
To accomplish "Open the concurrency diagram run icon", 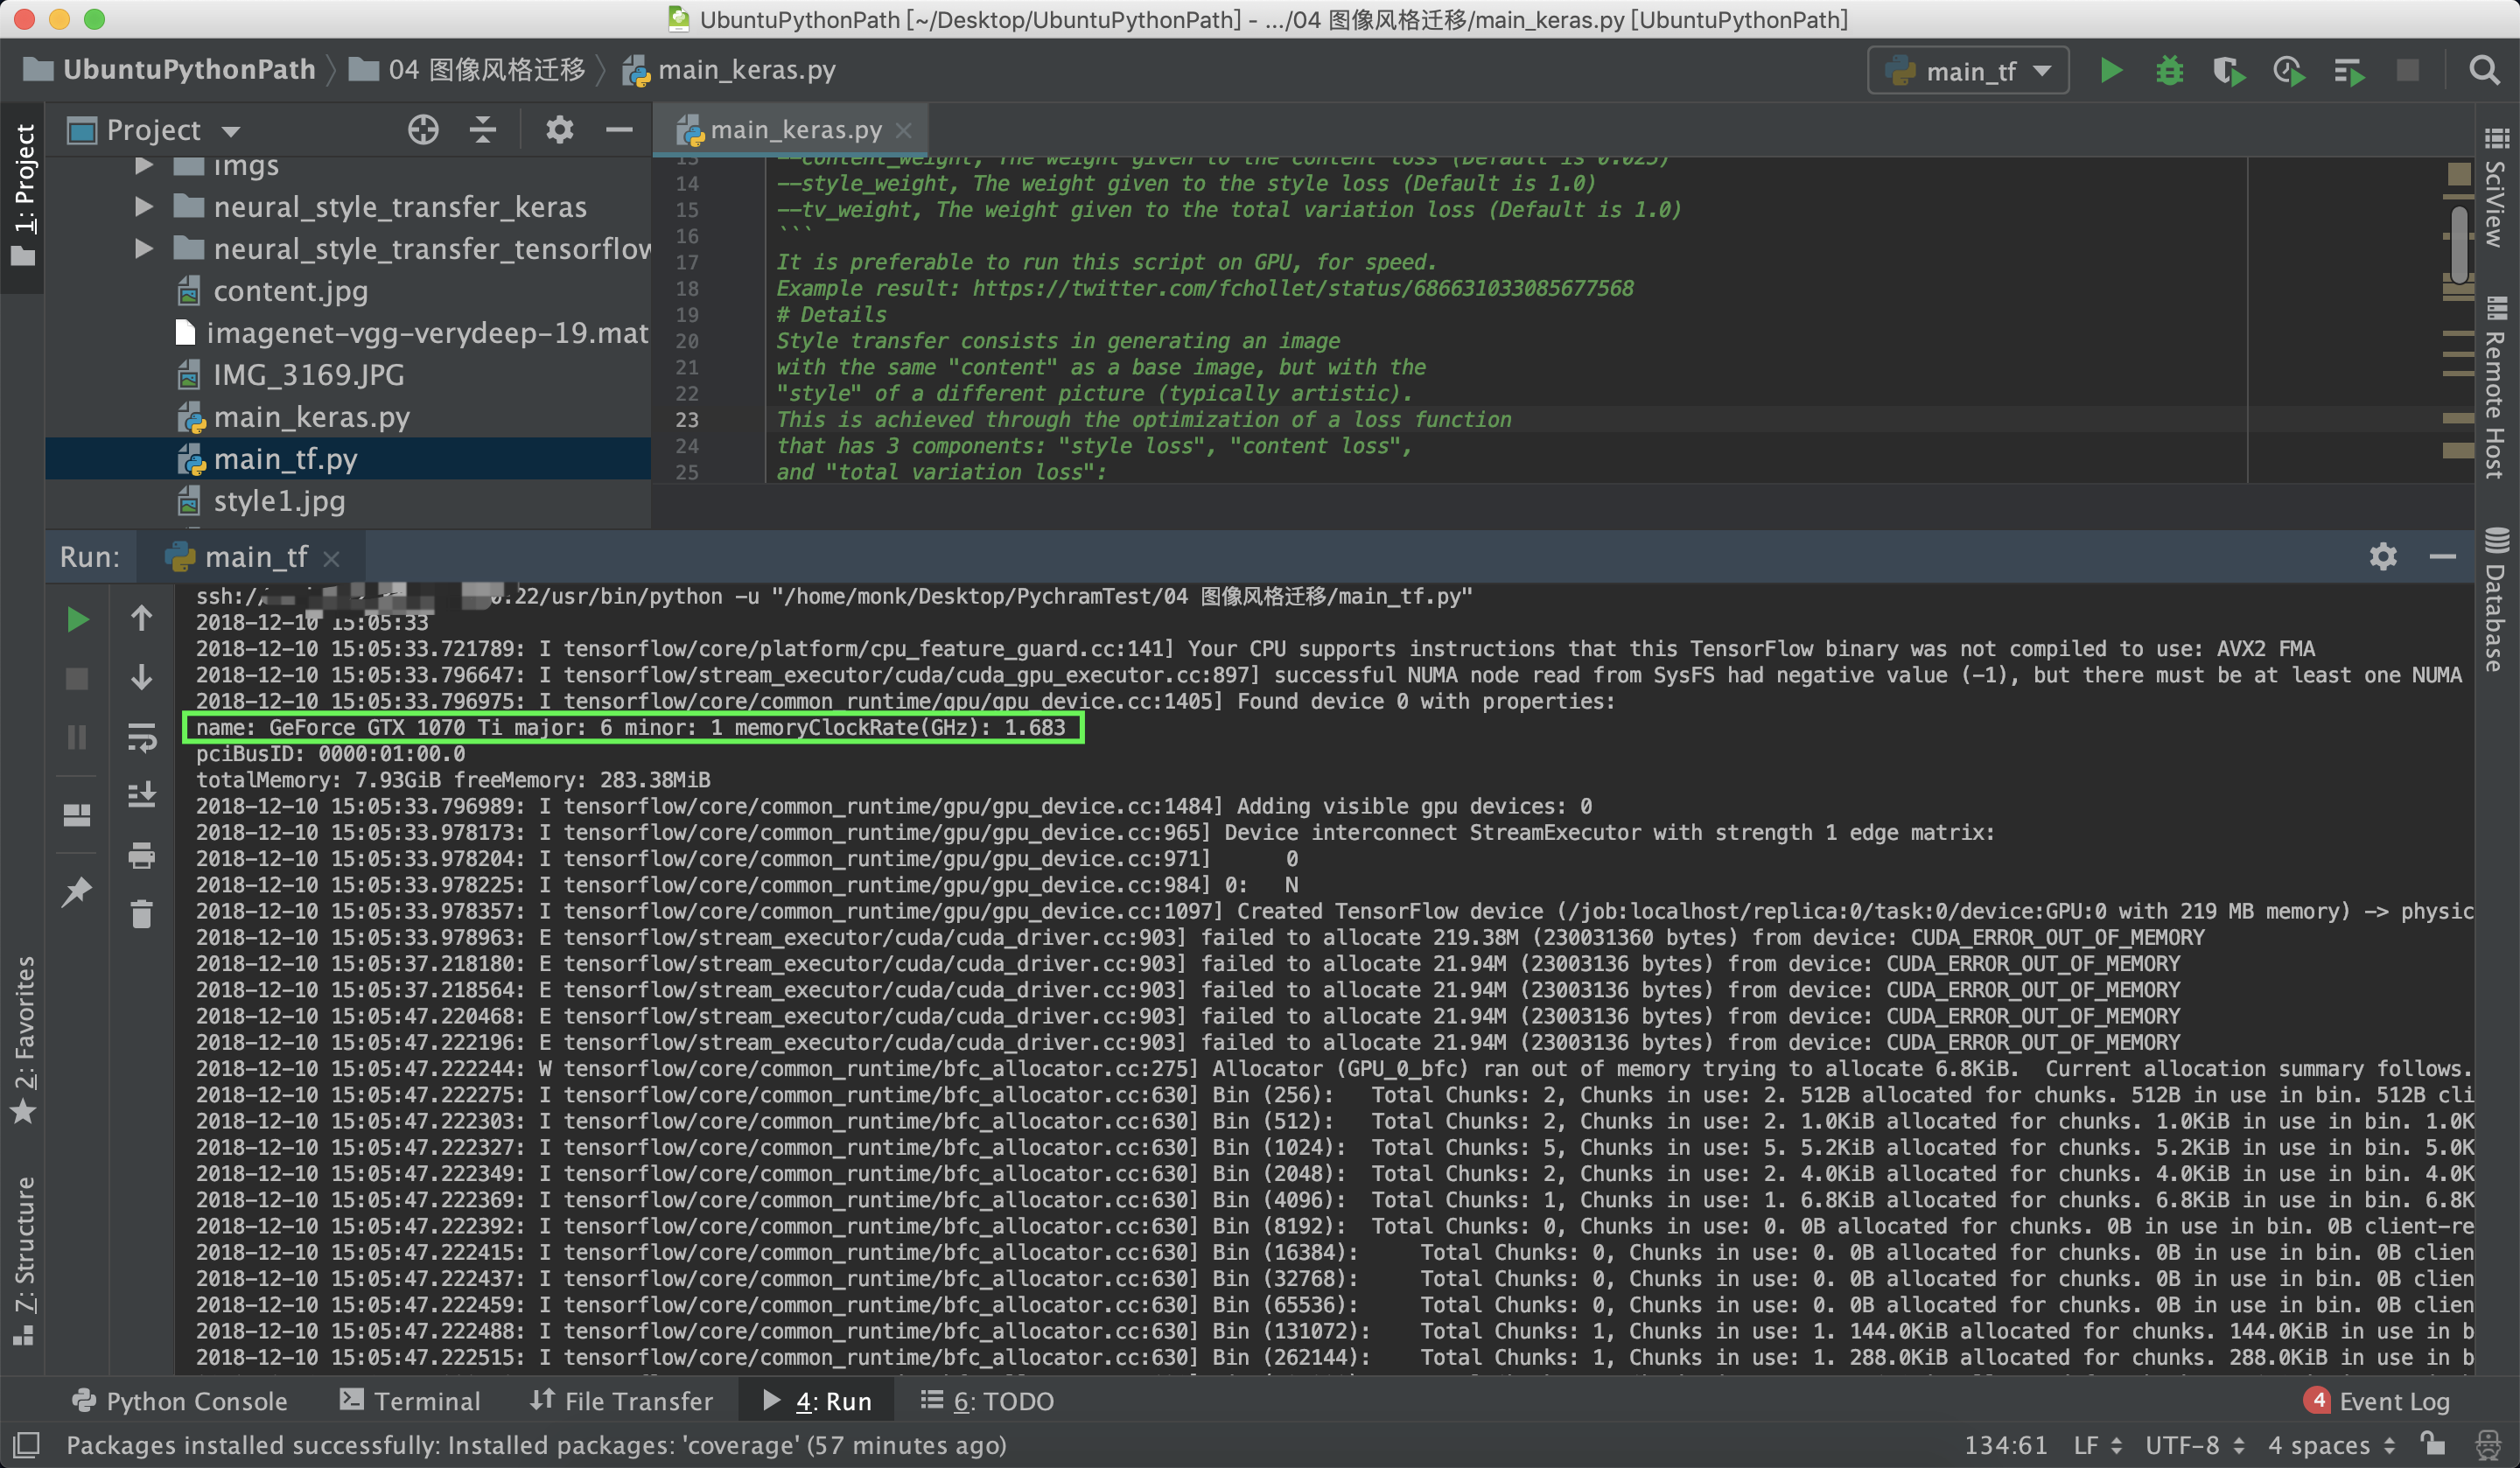I will tap(2349, 71).
